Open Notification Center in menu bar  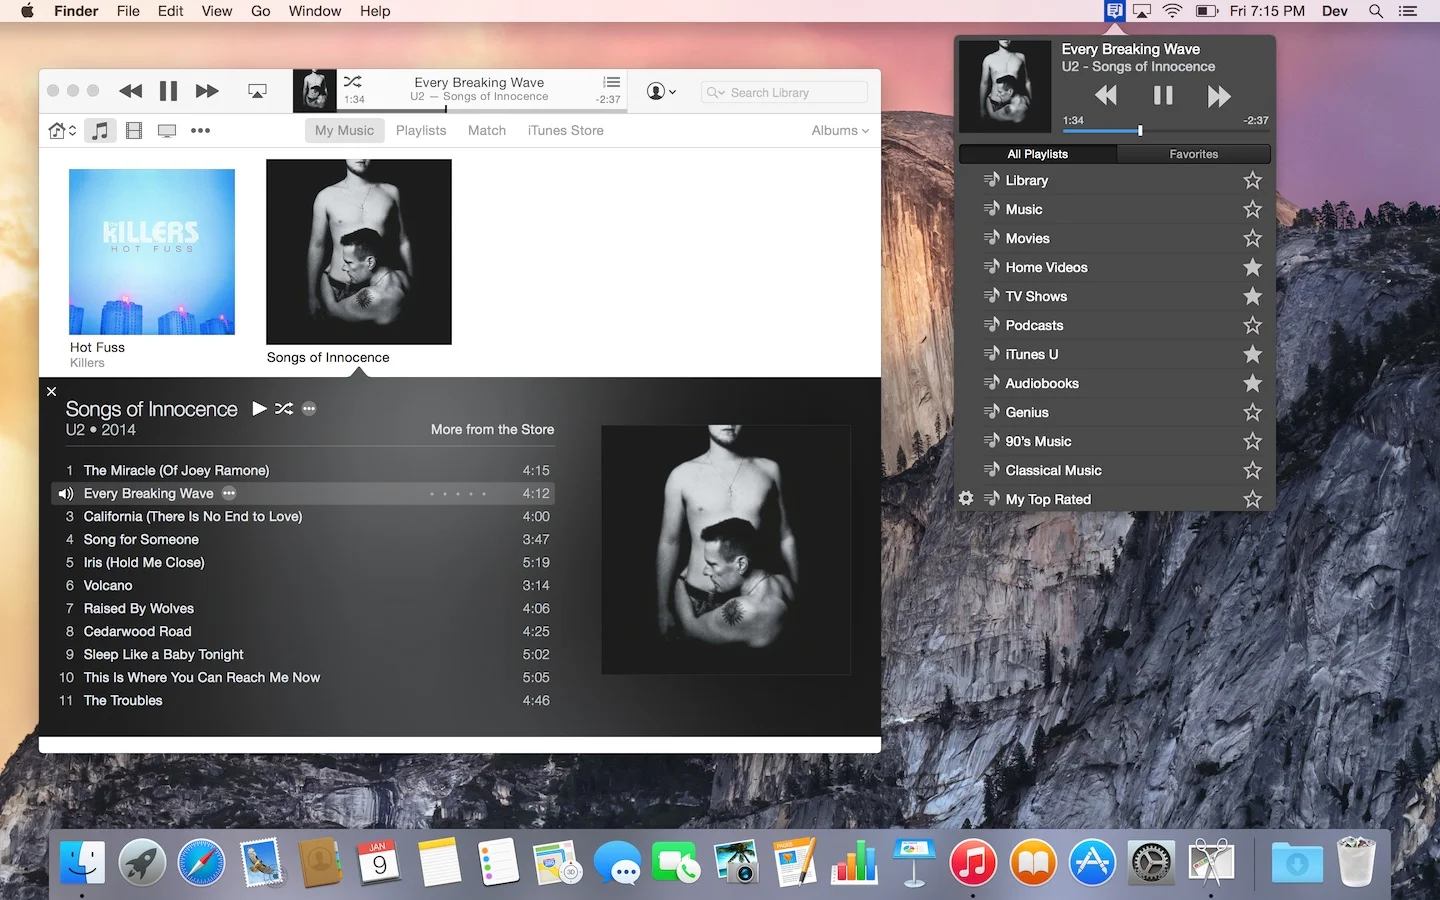click(1408, 11)
